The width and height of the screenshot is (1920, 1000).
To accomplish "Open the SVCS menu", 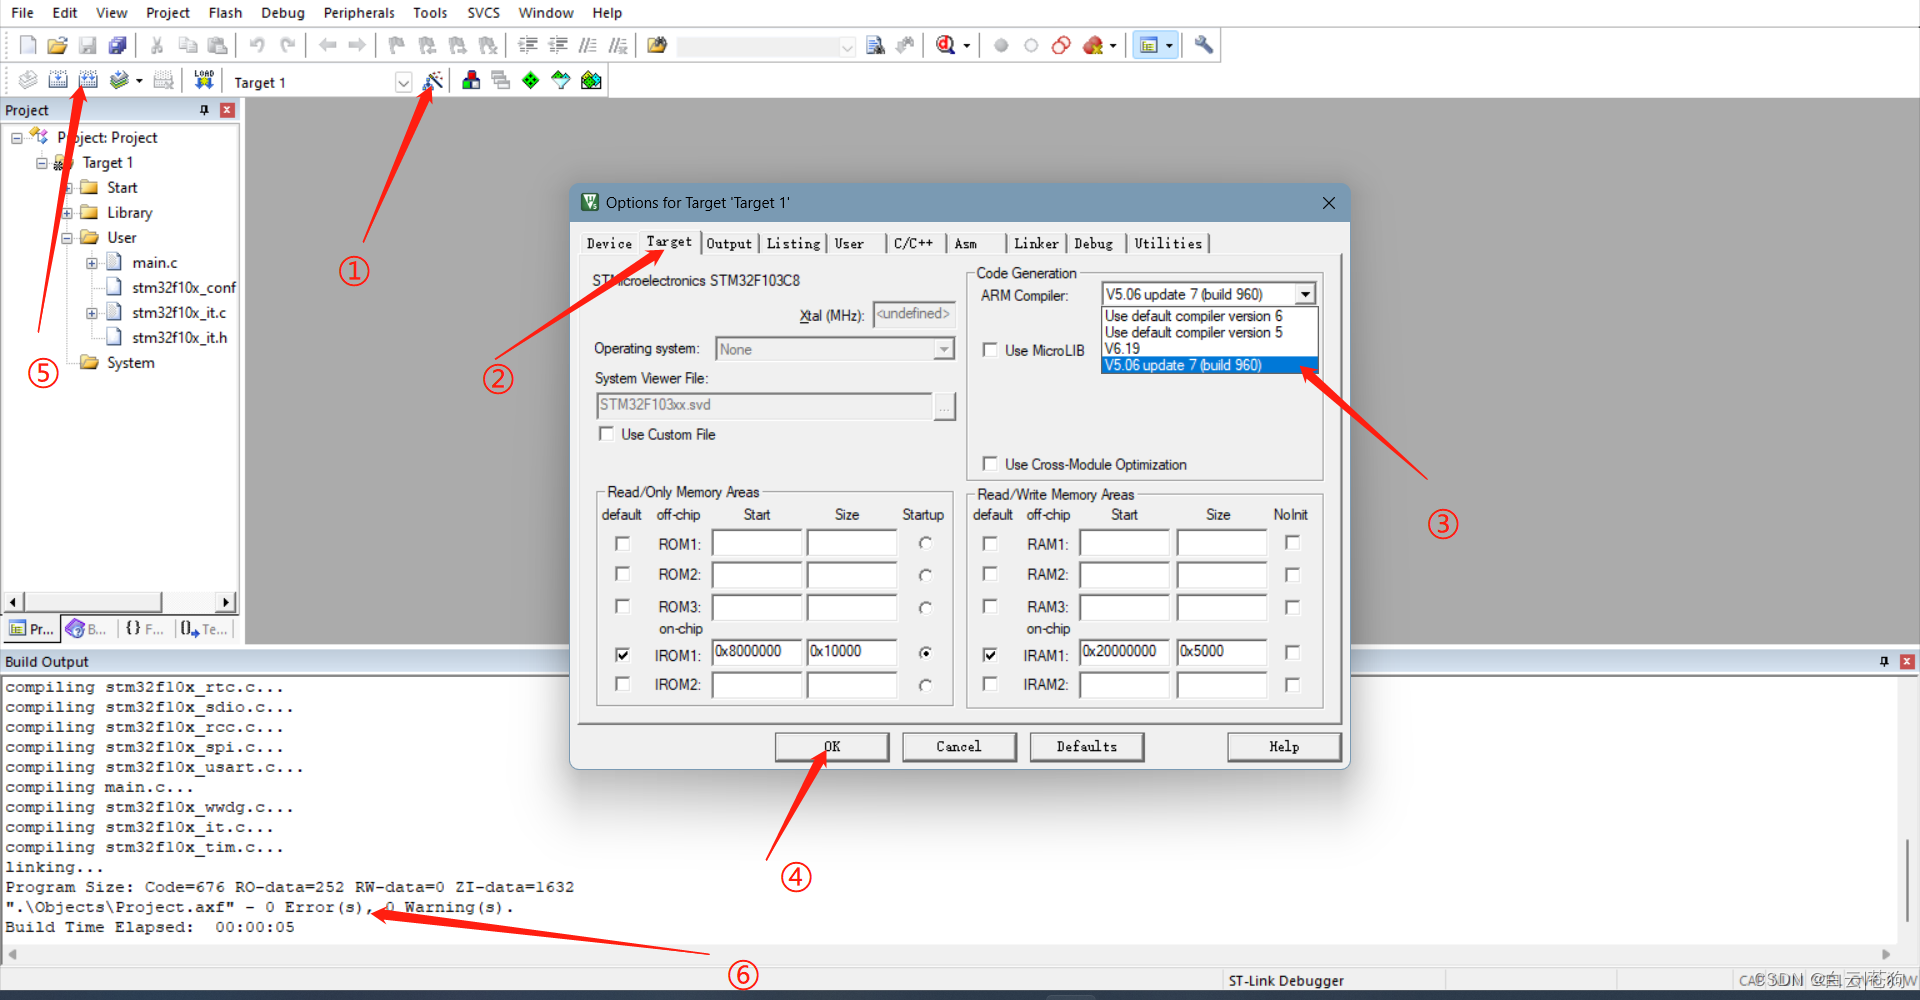I will click(484, 13).
